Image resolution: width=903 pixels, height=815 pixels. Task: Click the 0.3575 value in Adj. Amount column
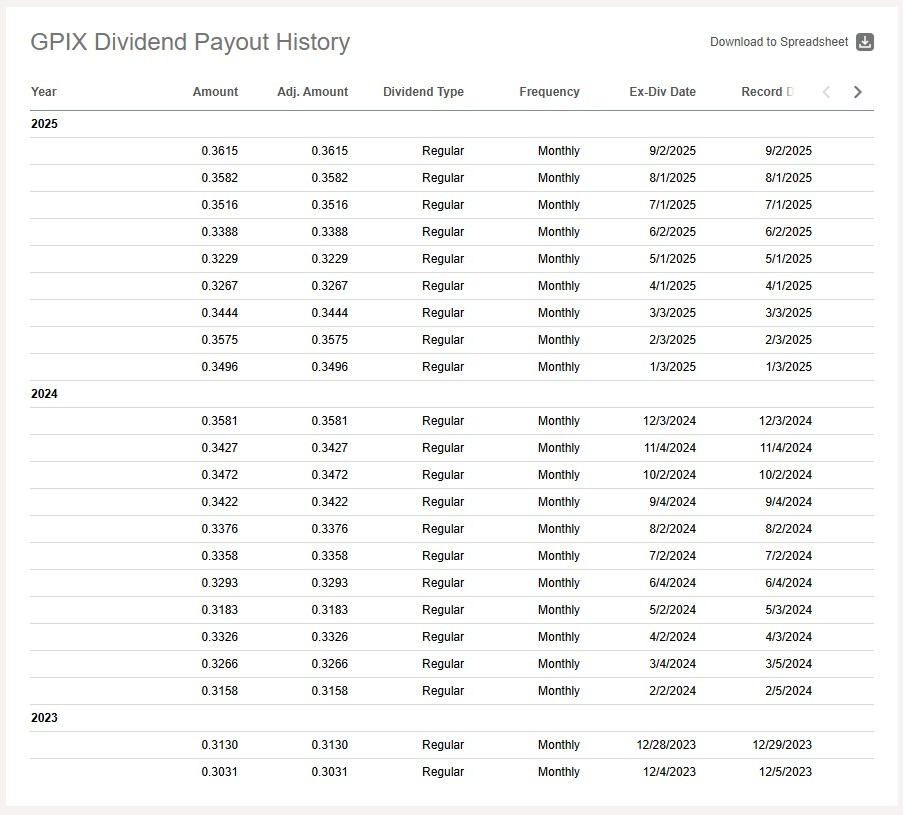coord(329,340)
